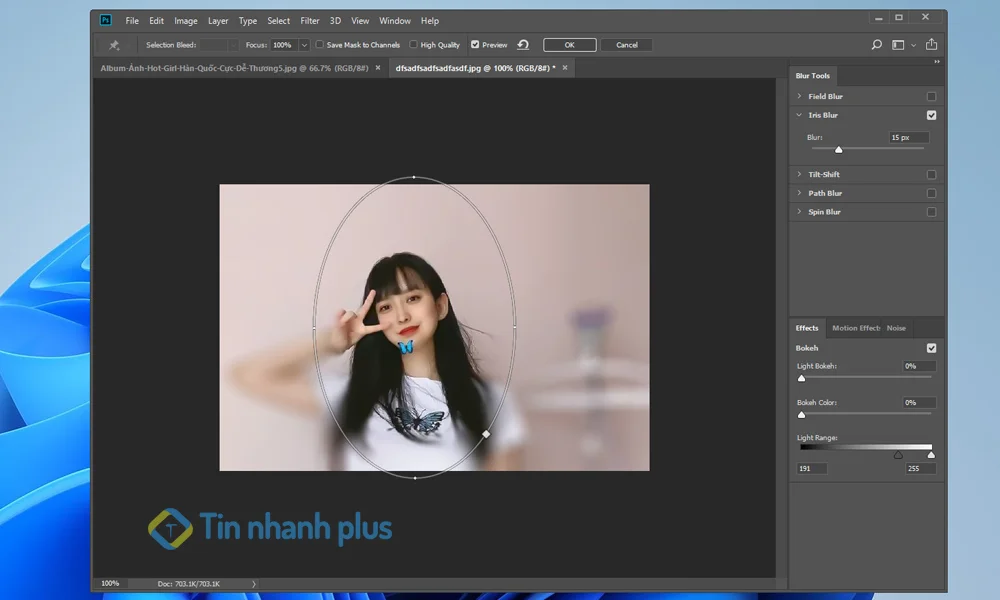Disable the Bokeh effect checkbox
This screenshot has width=1000, height=600.
click(x=932, y=348)
